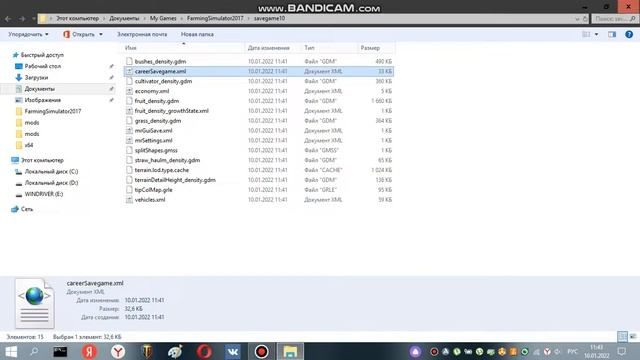Open Yandex Browser taskbar icon

118,351
